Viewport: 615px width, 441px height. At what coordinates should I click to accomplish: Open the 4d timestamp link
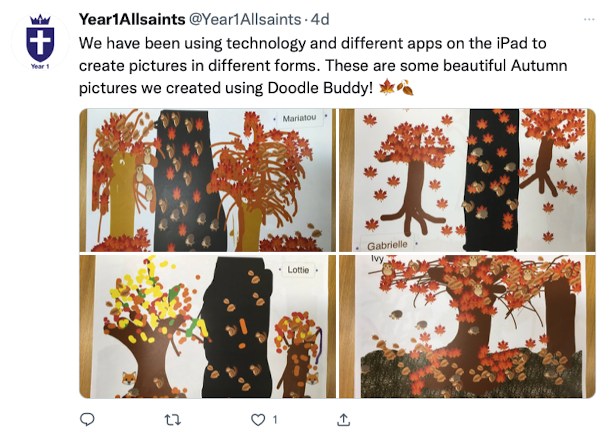(x=320, y=19)
